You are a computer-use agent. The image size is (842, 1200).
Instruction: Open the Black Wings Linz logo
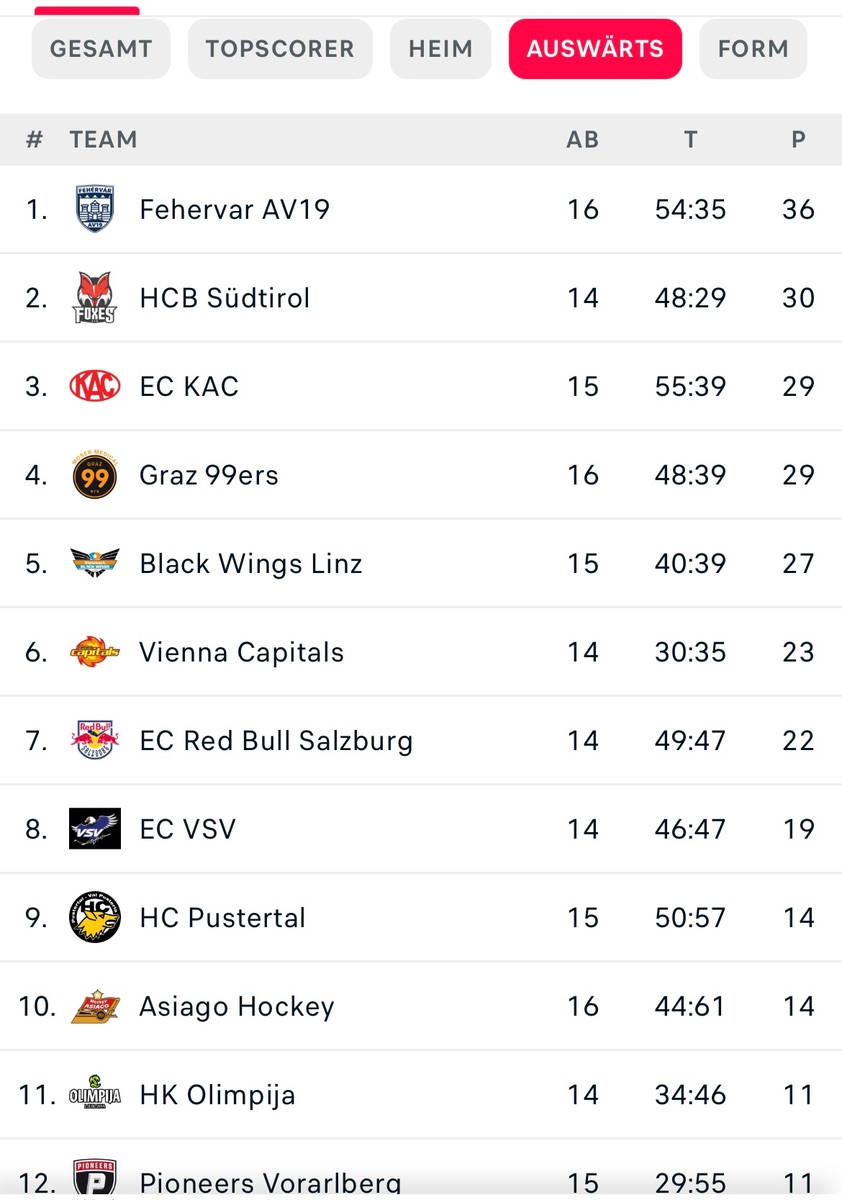[x=95, y=563]
